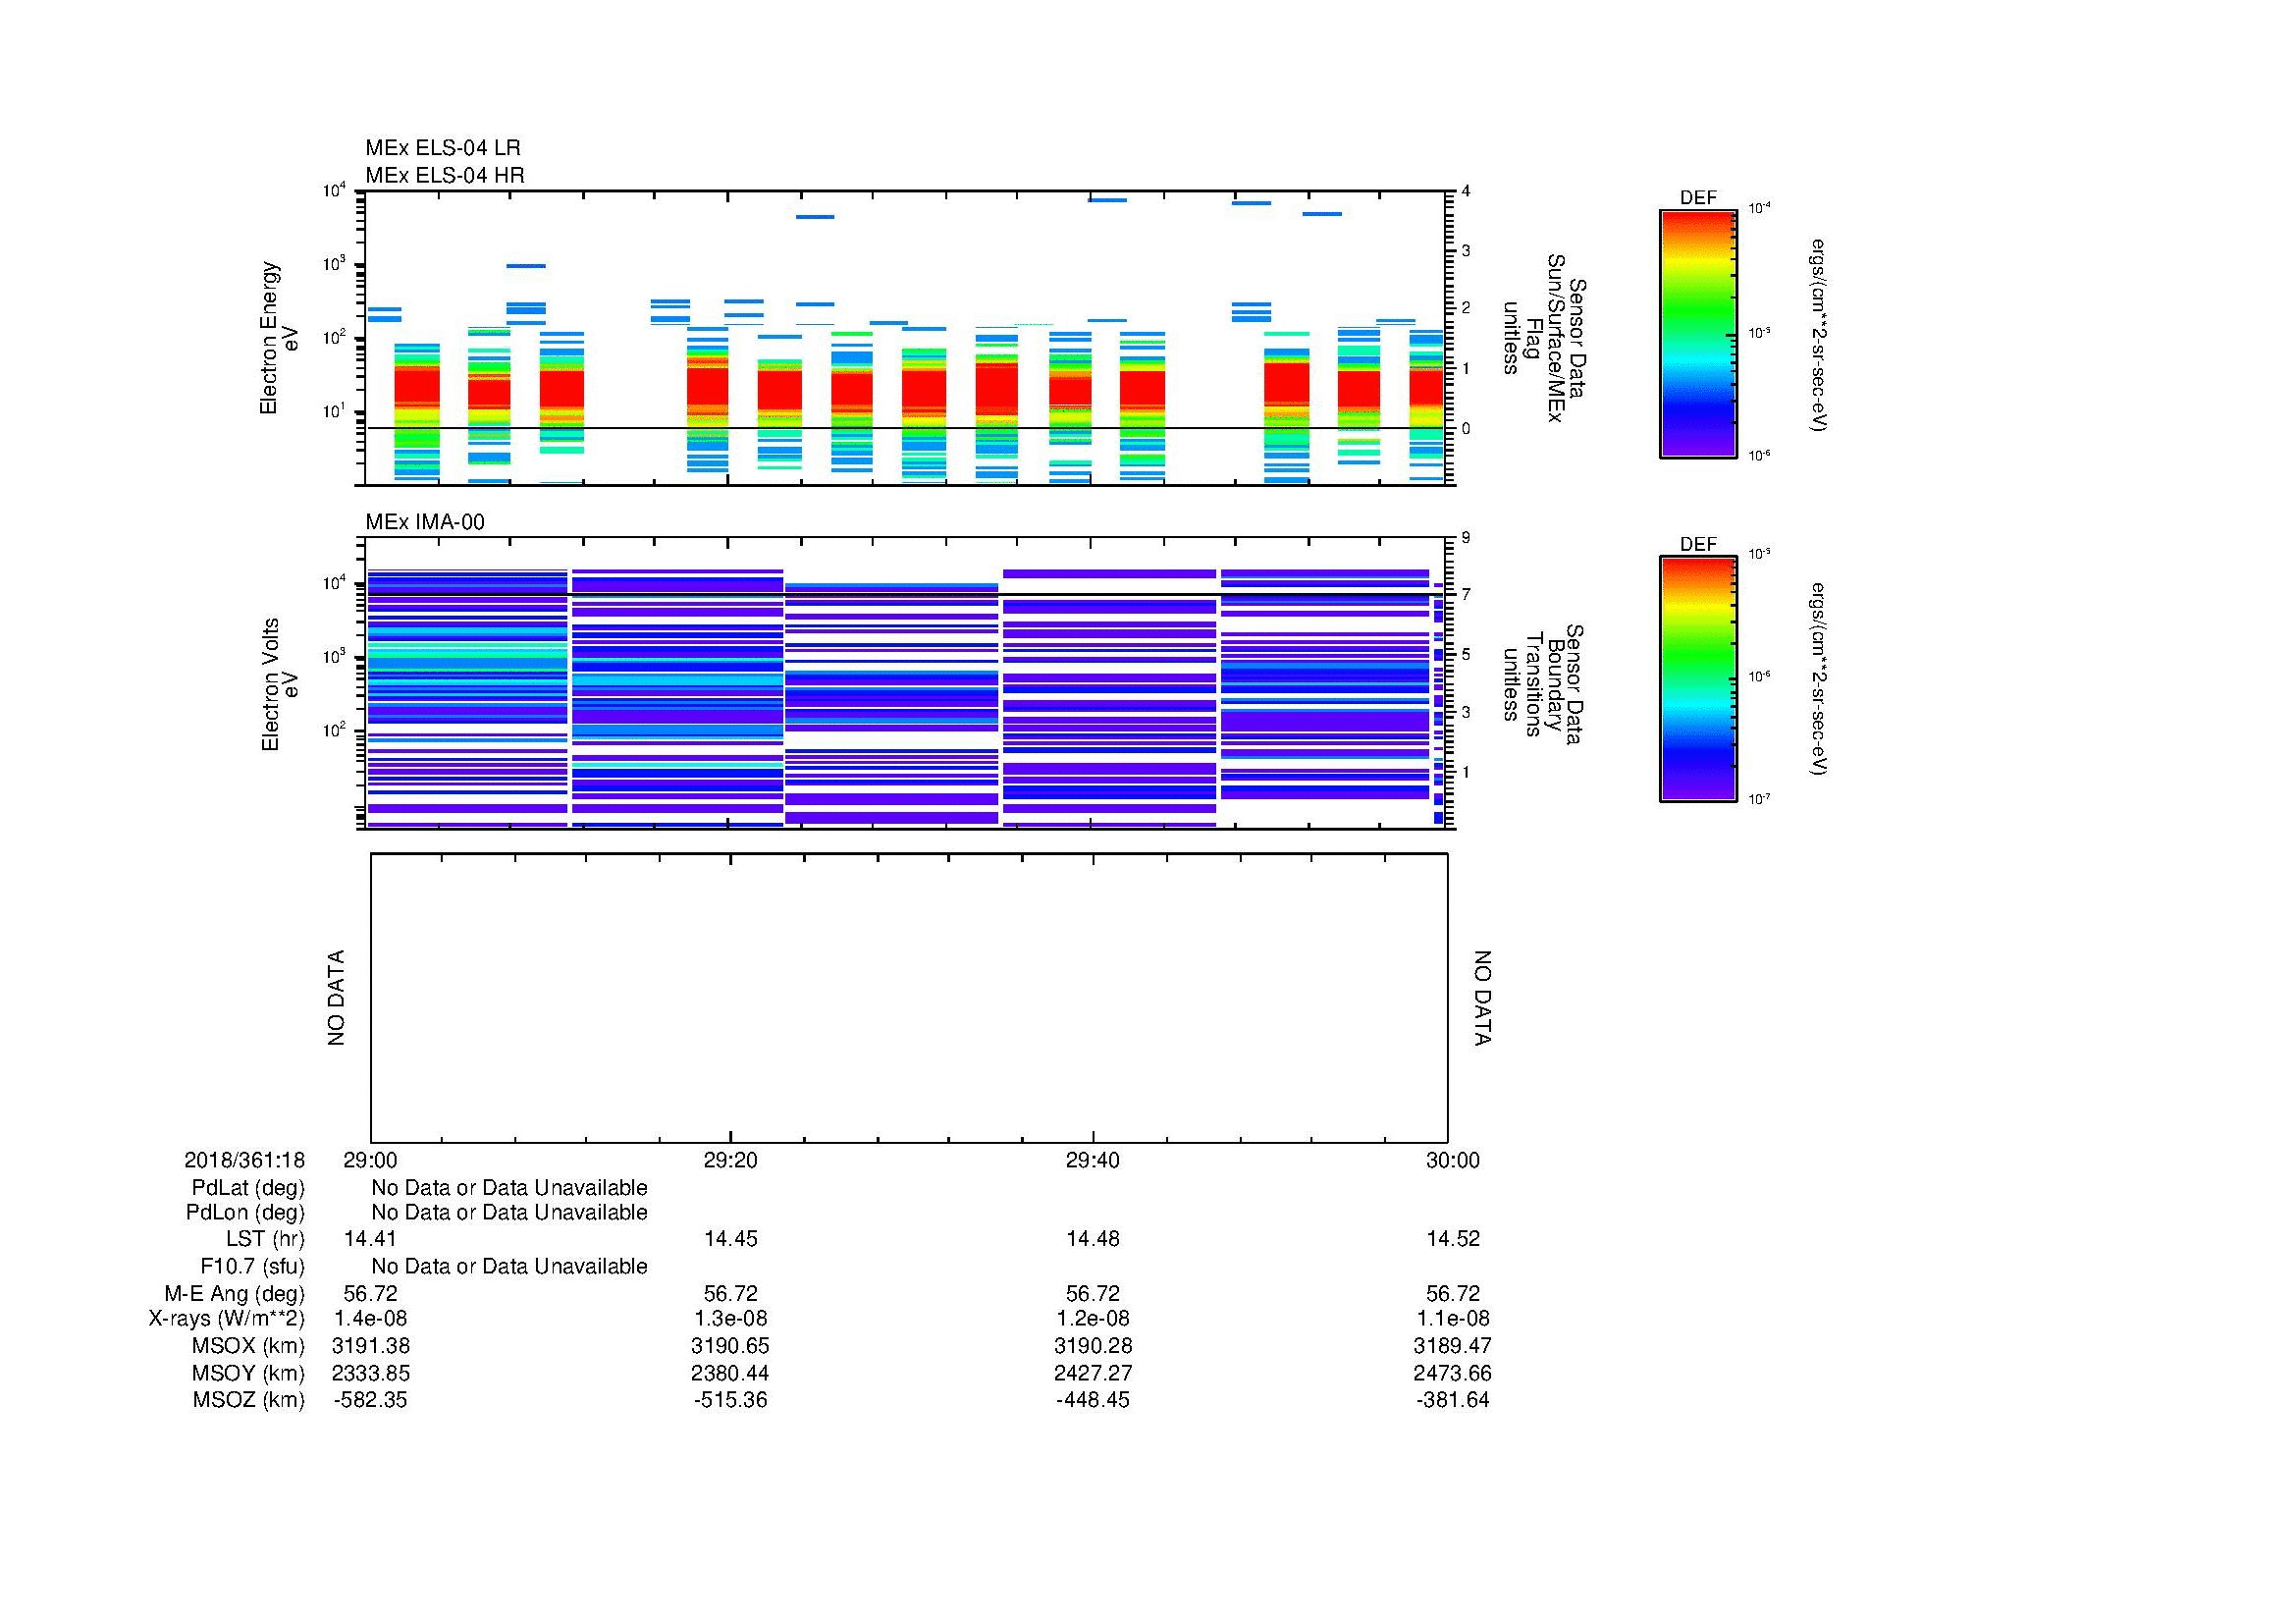The height and width of the screenshot is (1623, 2296).
Task: Click the M-E Ang value under 29:00
Action: coord(370,1294)
